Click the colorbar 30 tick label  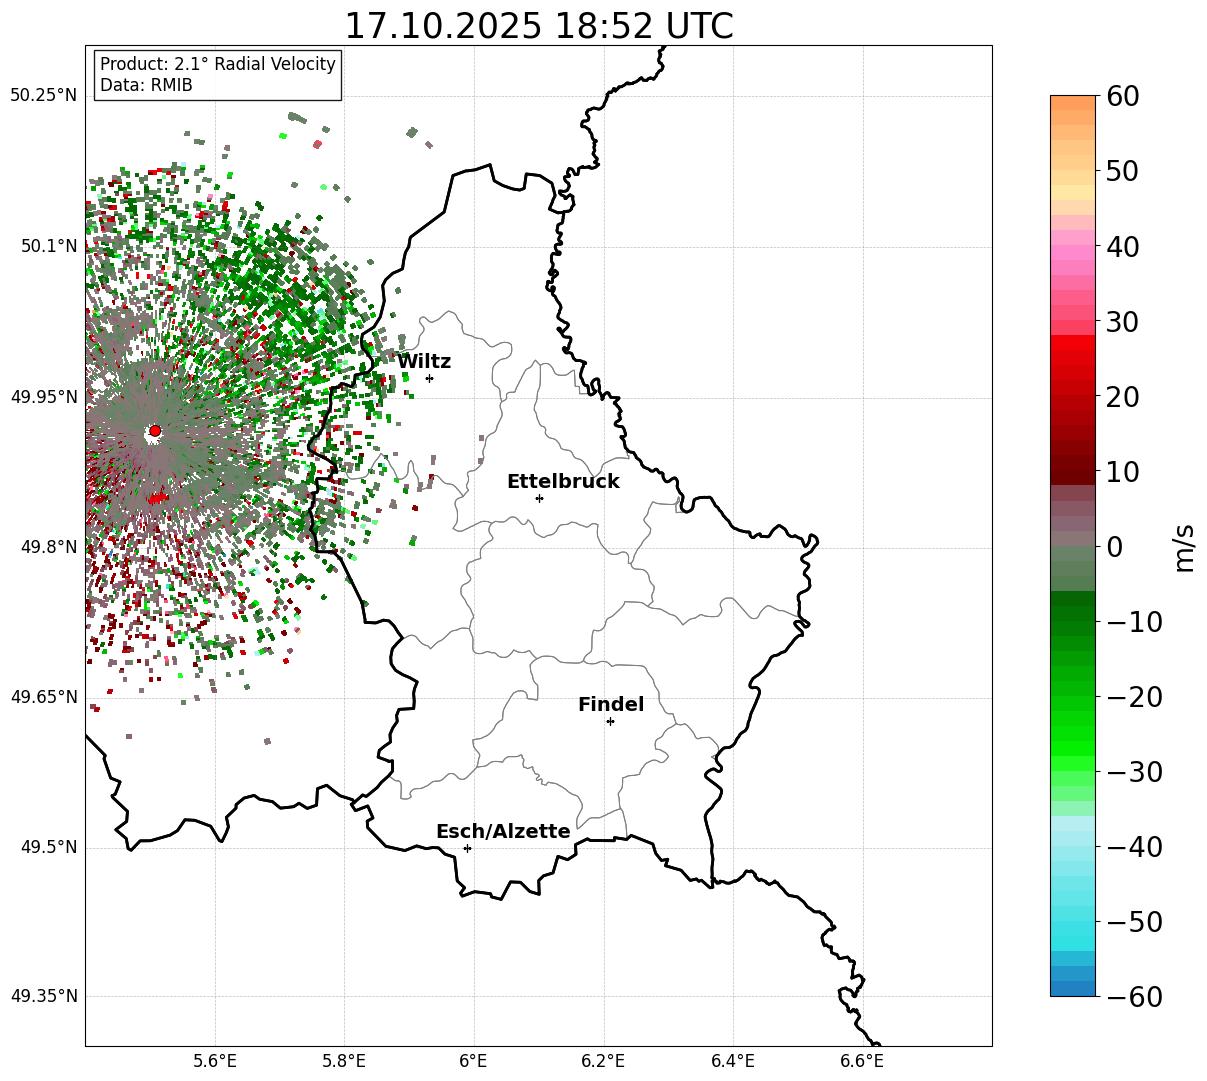[1120, 322]
